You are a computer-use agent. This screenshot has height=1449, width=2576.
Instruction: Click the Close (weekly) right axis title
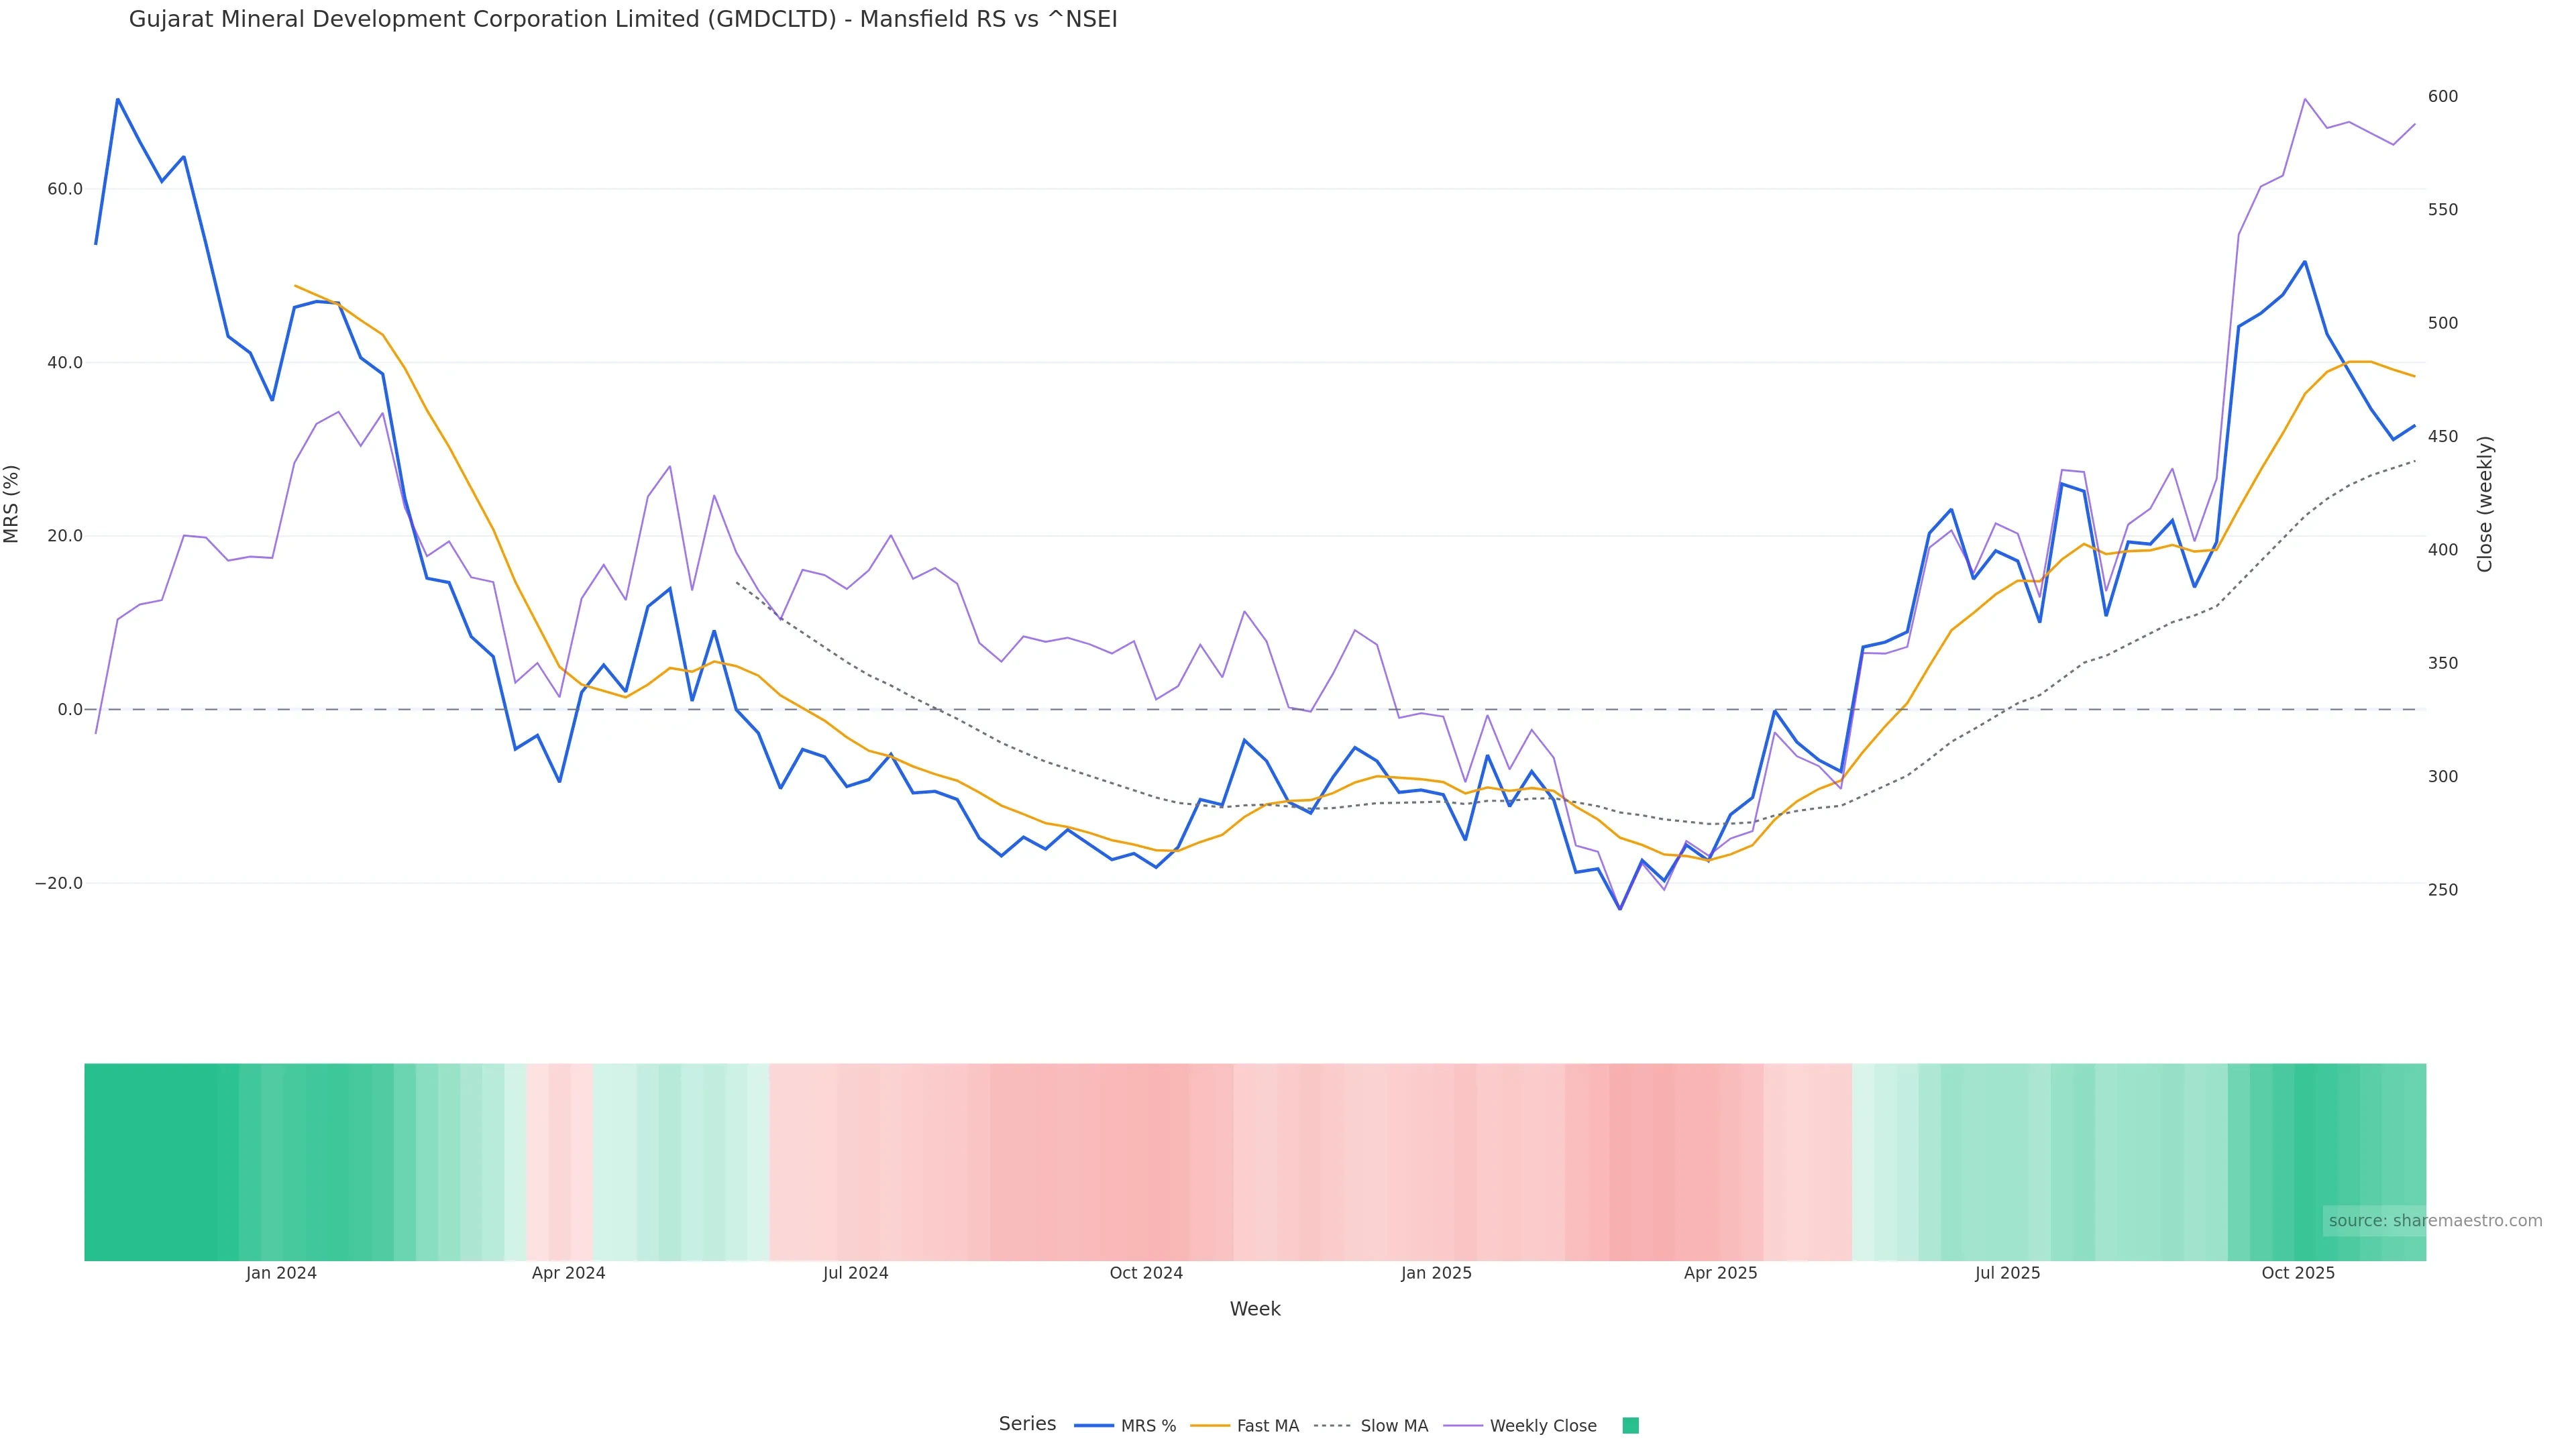[x=2485, y=504]
